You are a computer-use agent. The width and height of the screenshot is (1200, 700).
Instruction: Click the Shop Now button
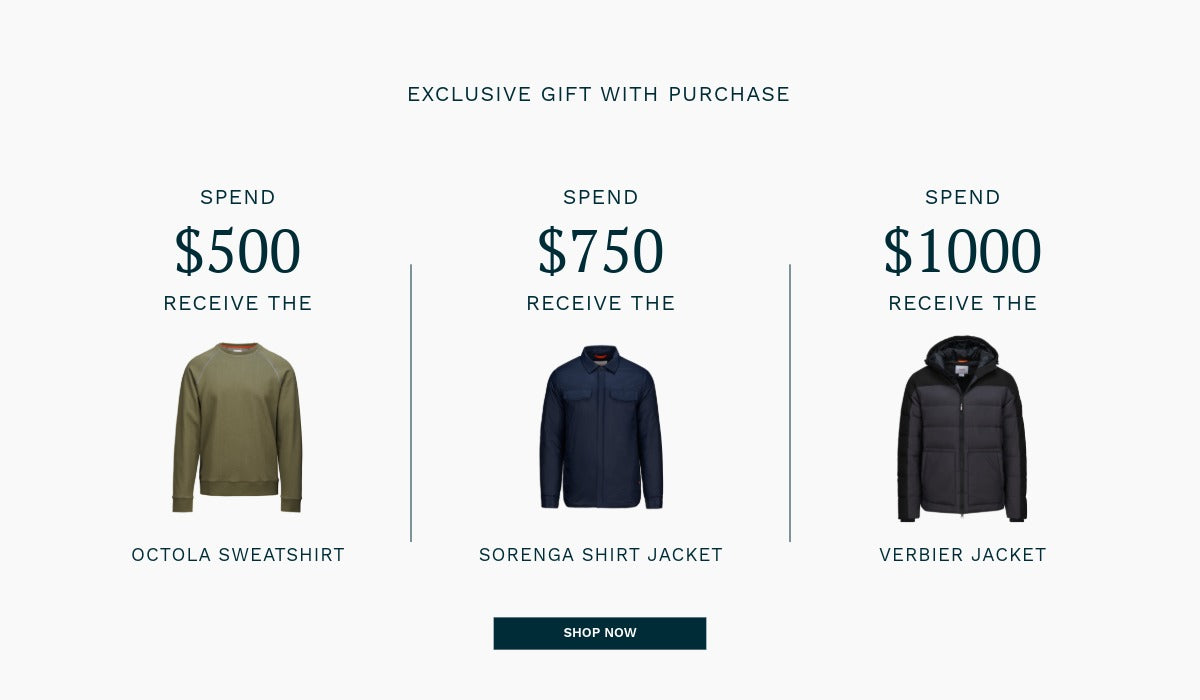[x=599, y=633]
